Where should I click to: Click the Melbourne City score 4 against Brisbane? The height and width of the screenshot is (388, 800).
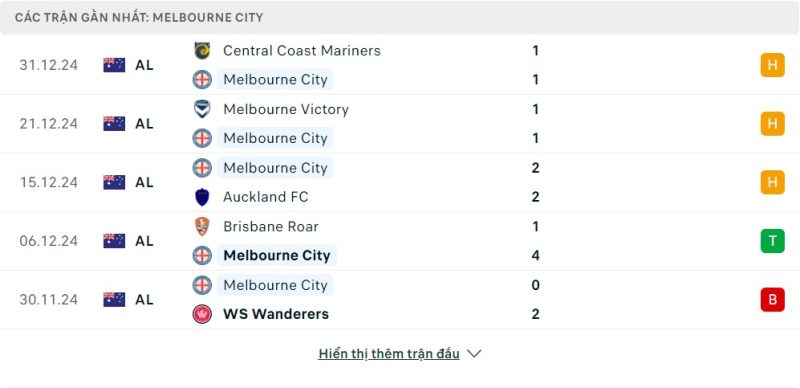(535, 255)
